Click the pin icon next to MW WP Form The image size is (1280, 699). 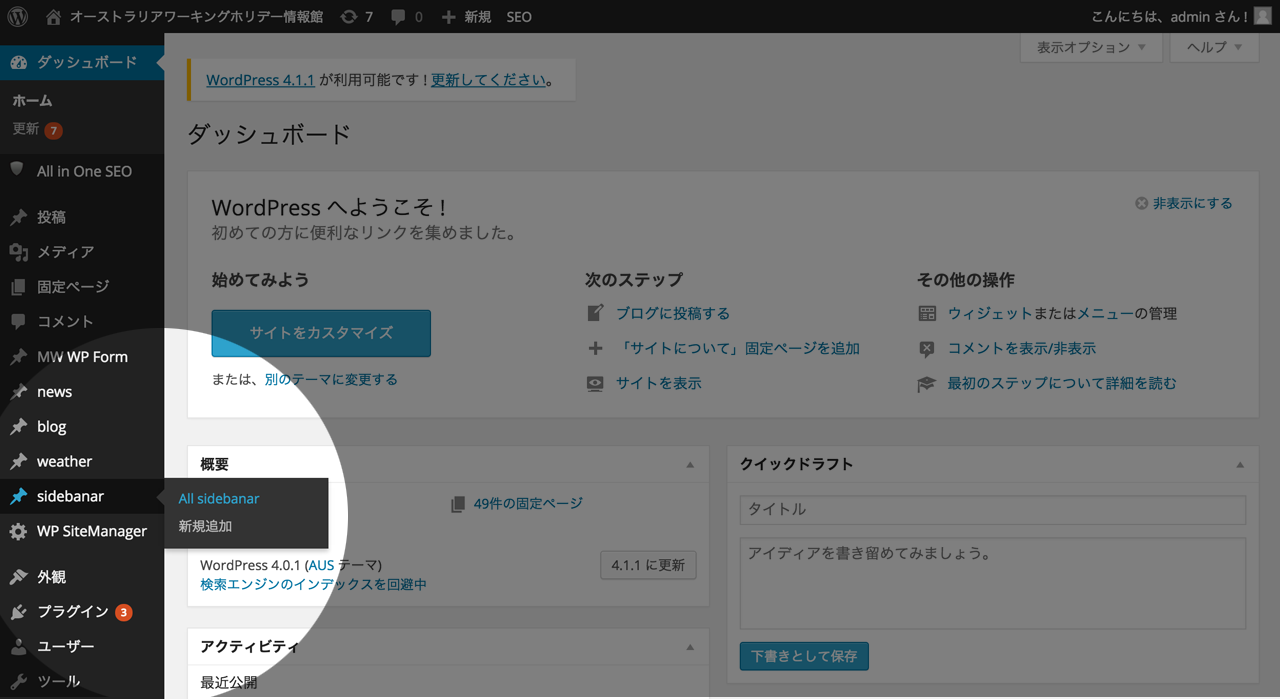point(18,357)
